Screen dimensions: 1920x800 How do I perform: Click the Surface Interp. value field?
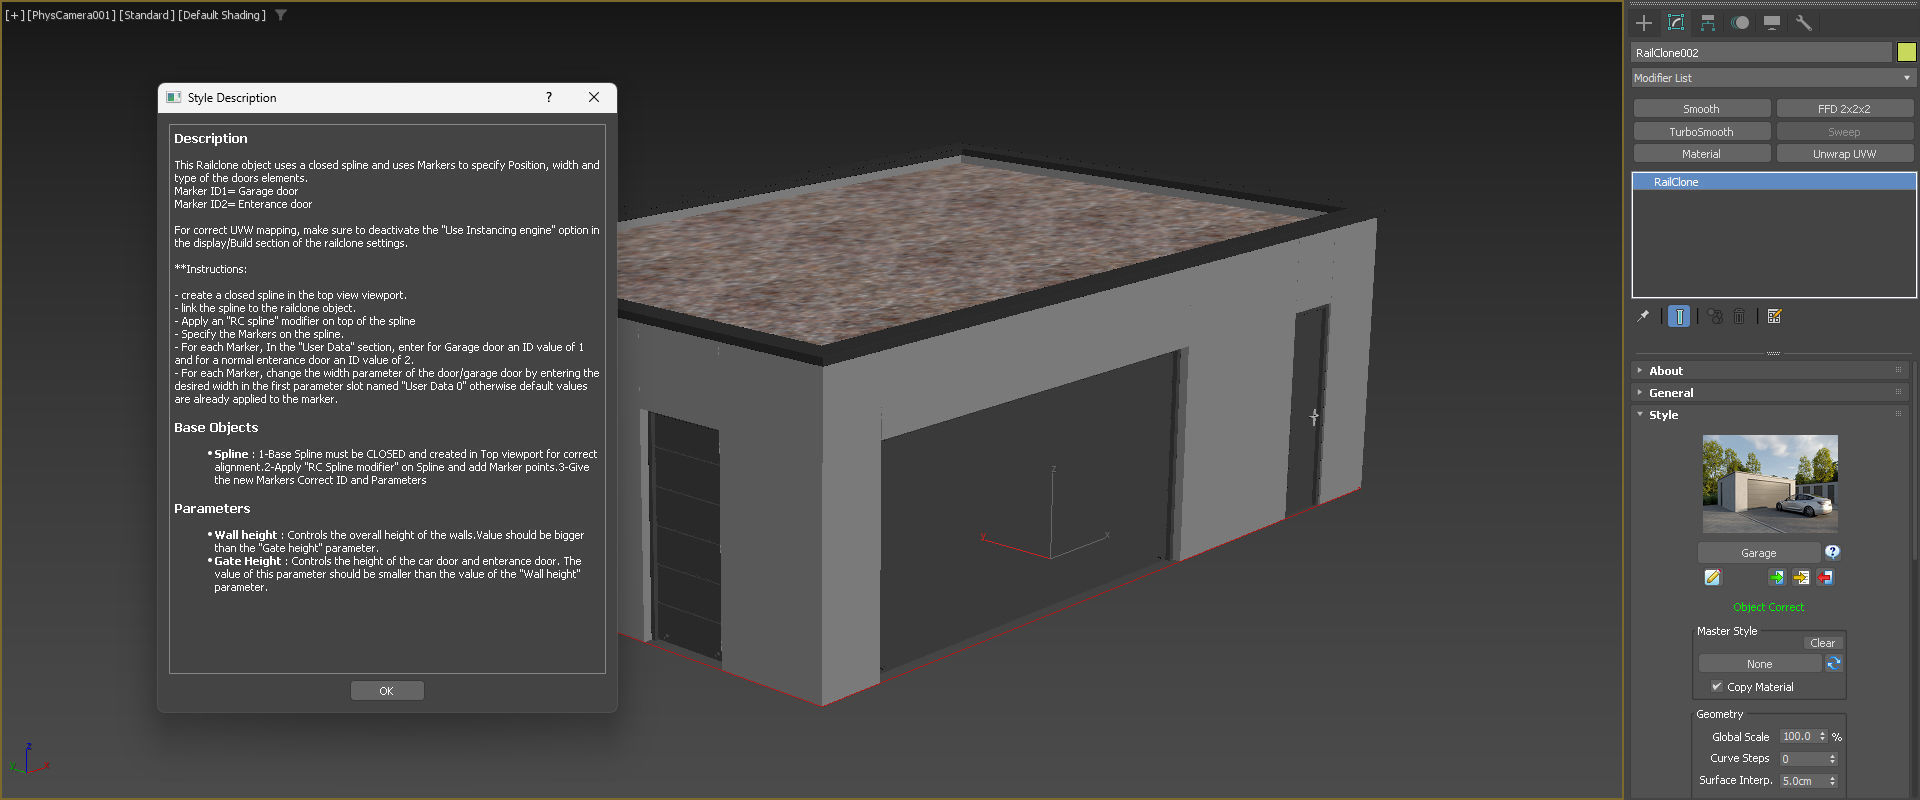pyautogui.click(x=1803, y=781)
